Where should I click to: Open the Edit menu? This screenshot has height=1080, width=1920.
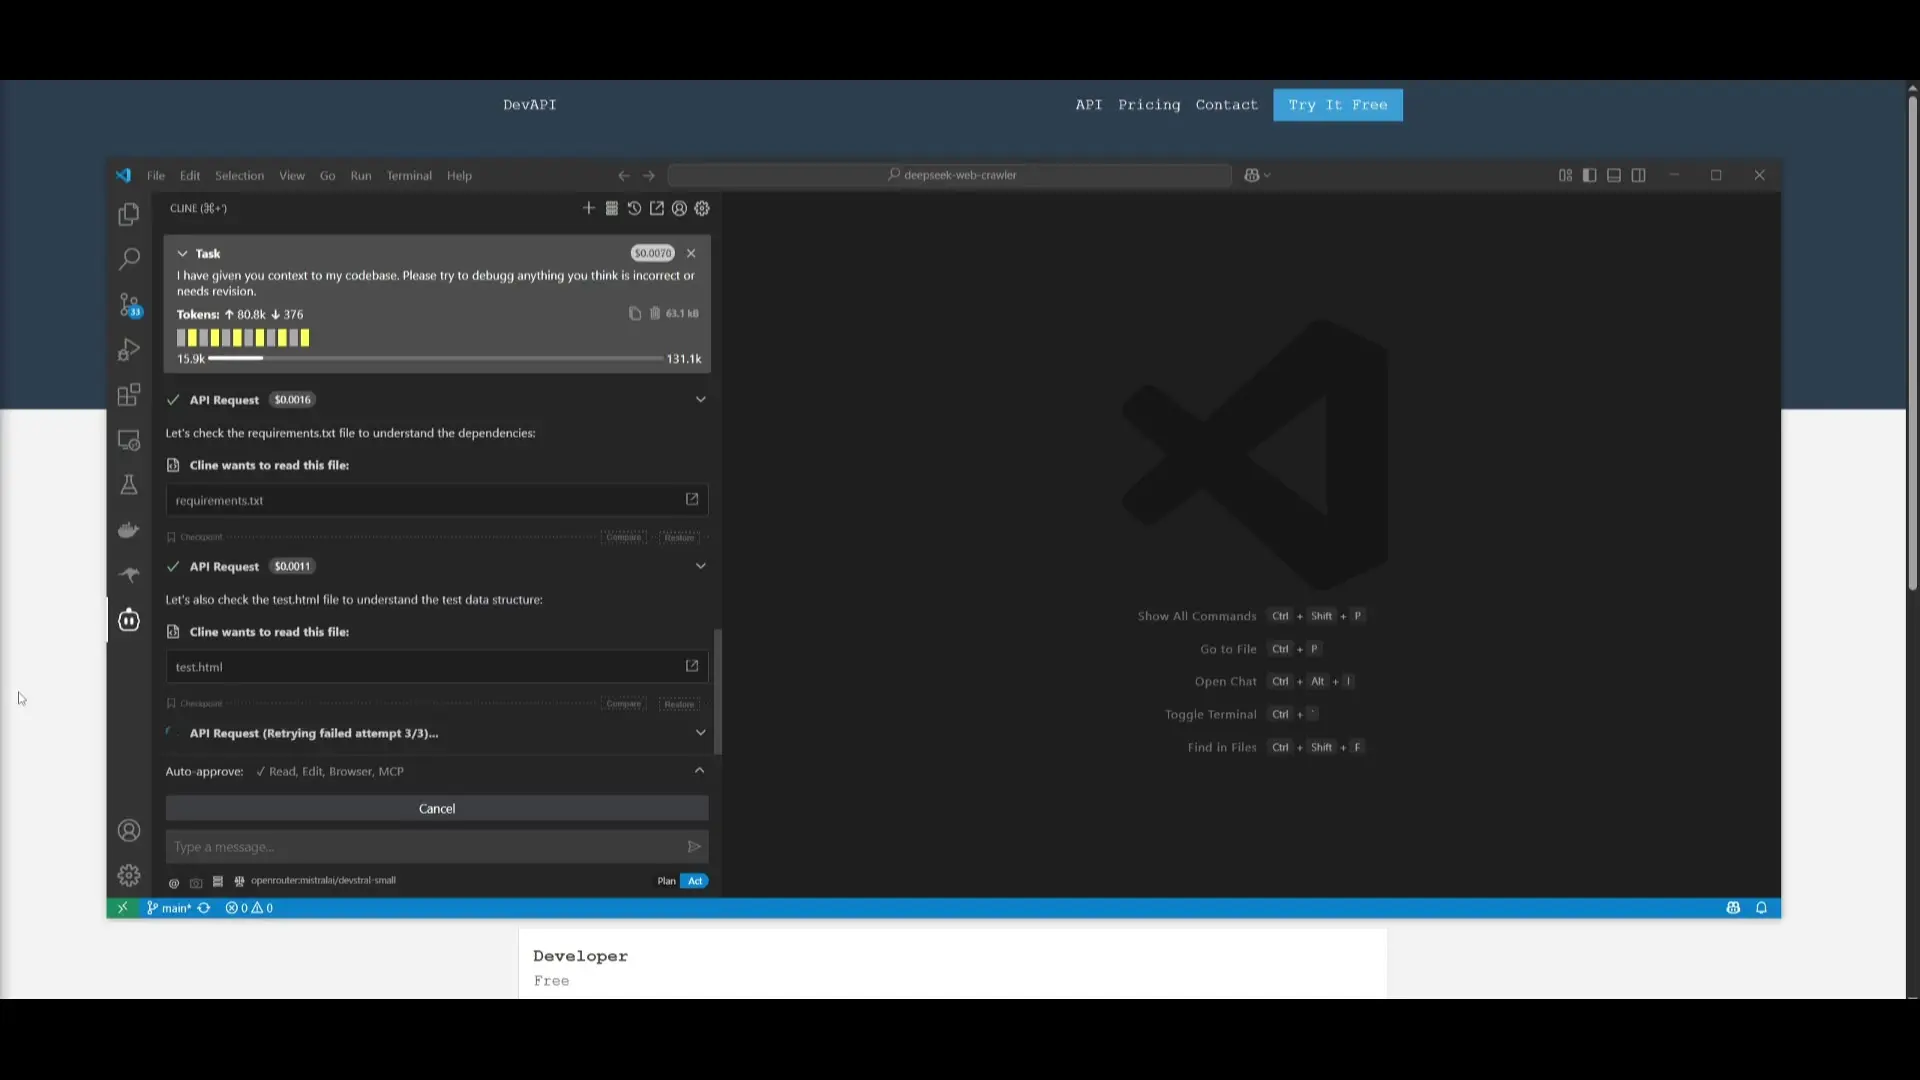click(190, 176)
